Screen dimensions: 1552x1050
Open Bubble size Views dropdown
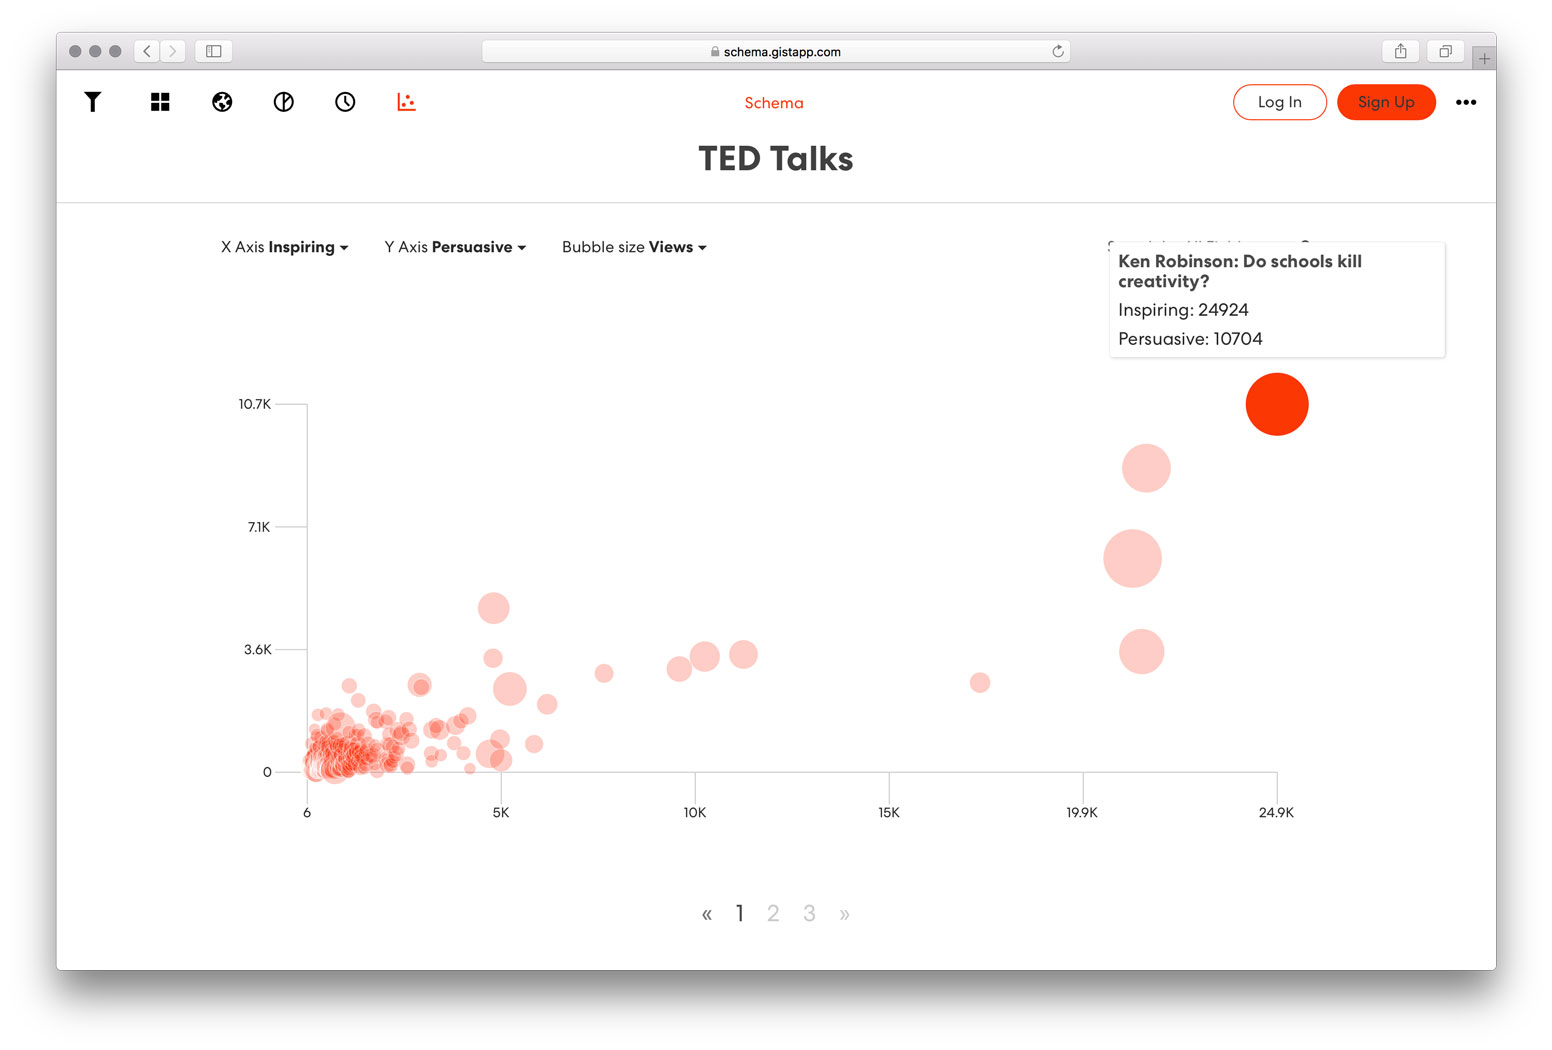[x=634, y=247]
